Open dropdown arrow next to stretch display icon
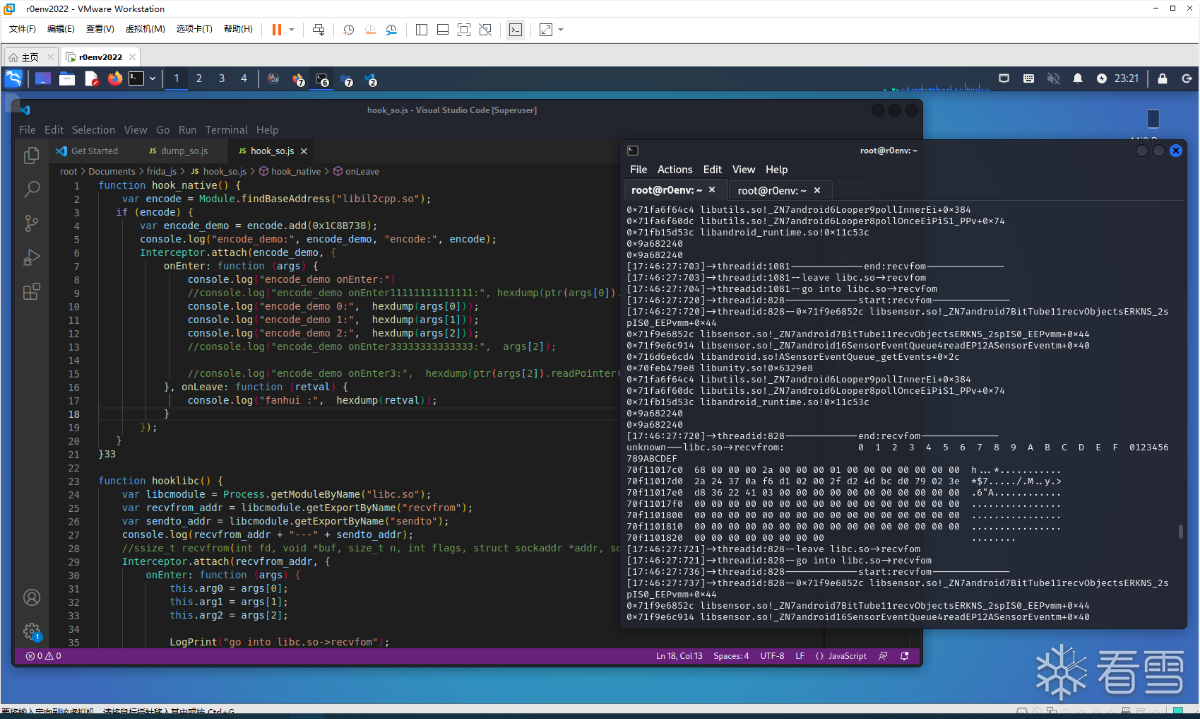The height and width of the screenshot is (719, 1200). (x=560, y=30)
